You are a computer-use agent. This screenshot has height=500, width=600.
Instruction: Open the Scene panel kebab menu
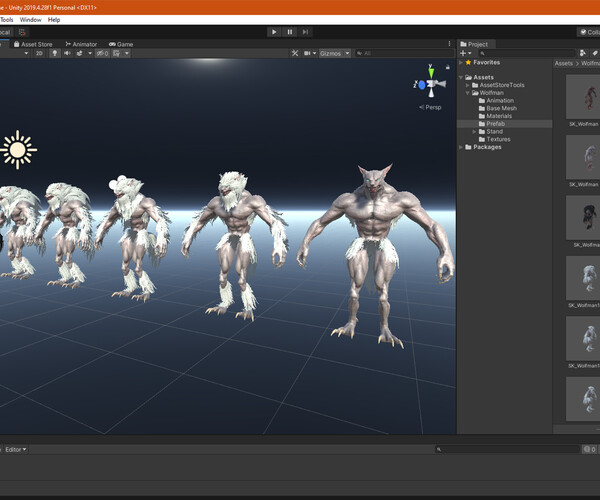tap(449, 44)
